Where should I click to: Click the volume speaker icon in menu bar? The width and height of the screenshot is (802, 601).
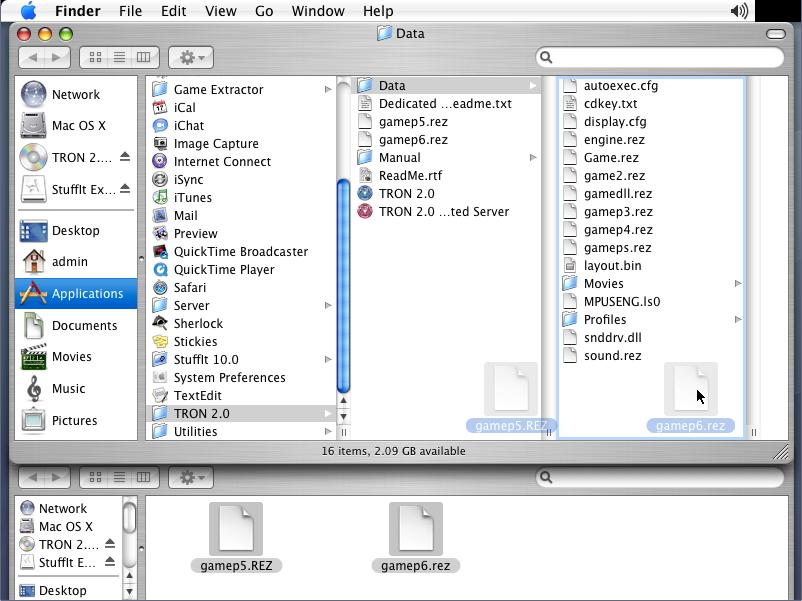(x=739, y=11)
